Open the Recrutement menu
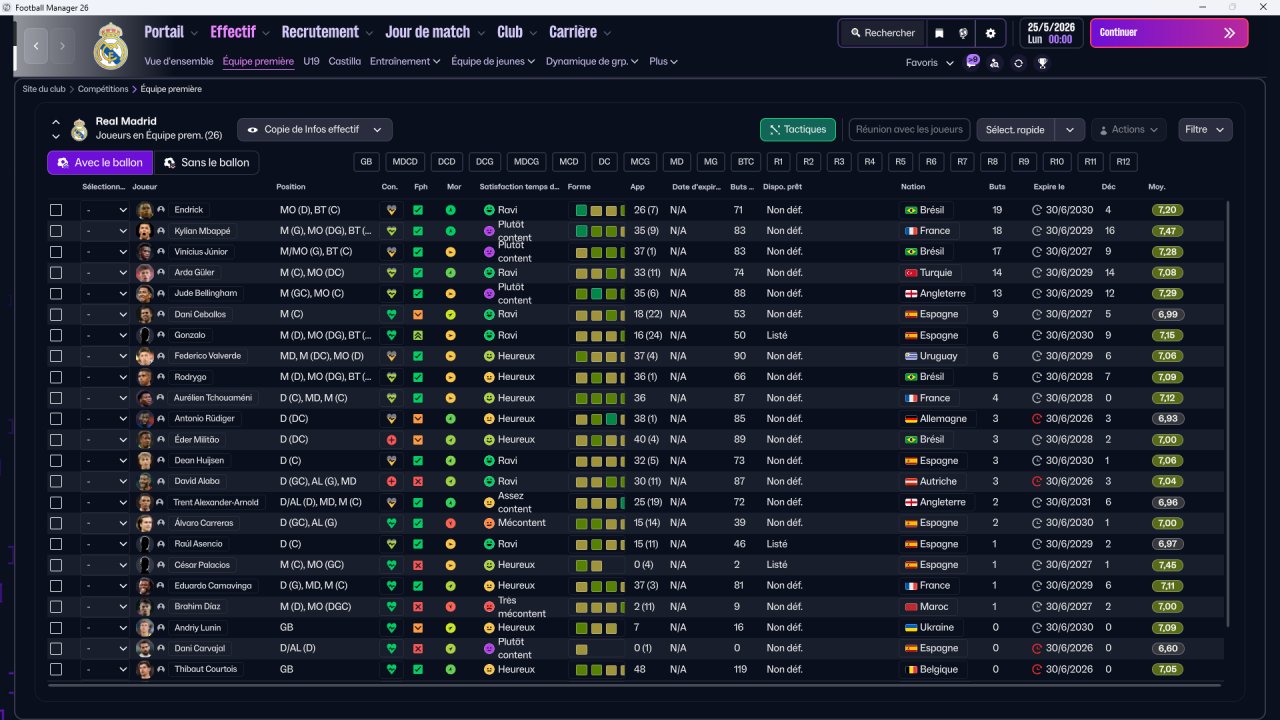Screen dimensions: 1280x720 (x=327, y=32)
